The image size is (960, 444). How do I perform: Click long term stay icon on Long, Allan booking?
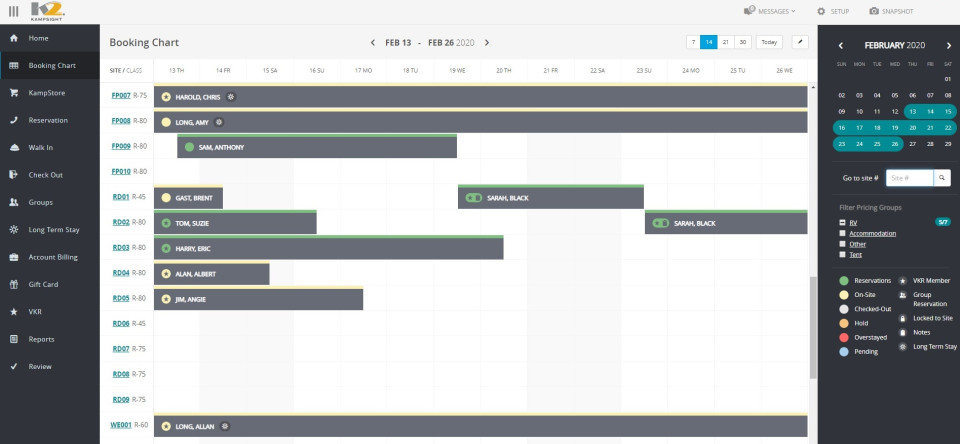[x=225, y=426]
